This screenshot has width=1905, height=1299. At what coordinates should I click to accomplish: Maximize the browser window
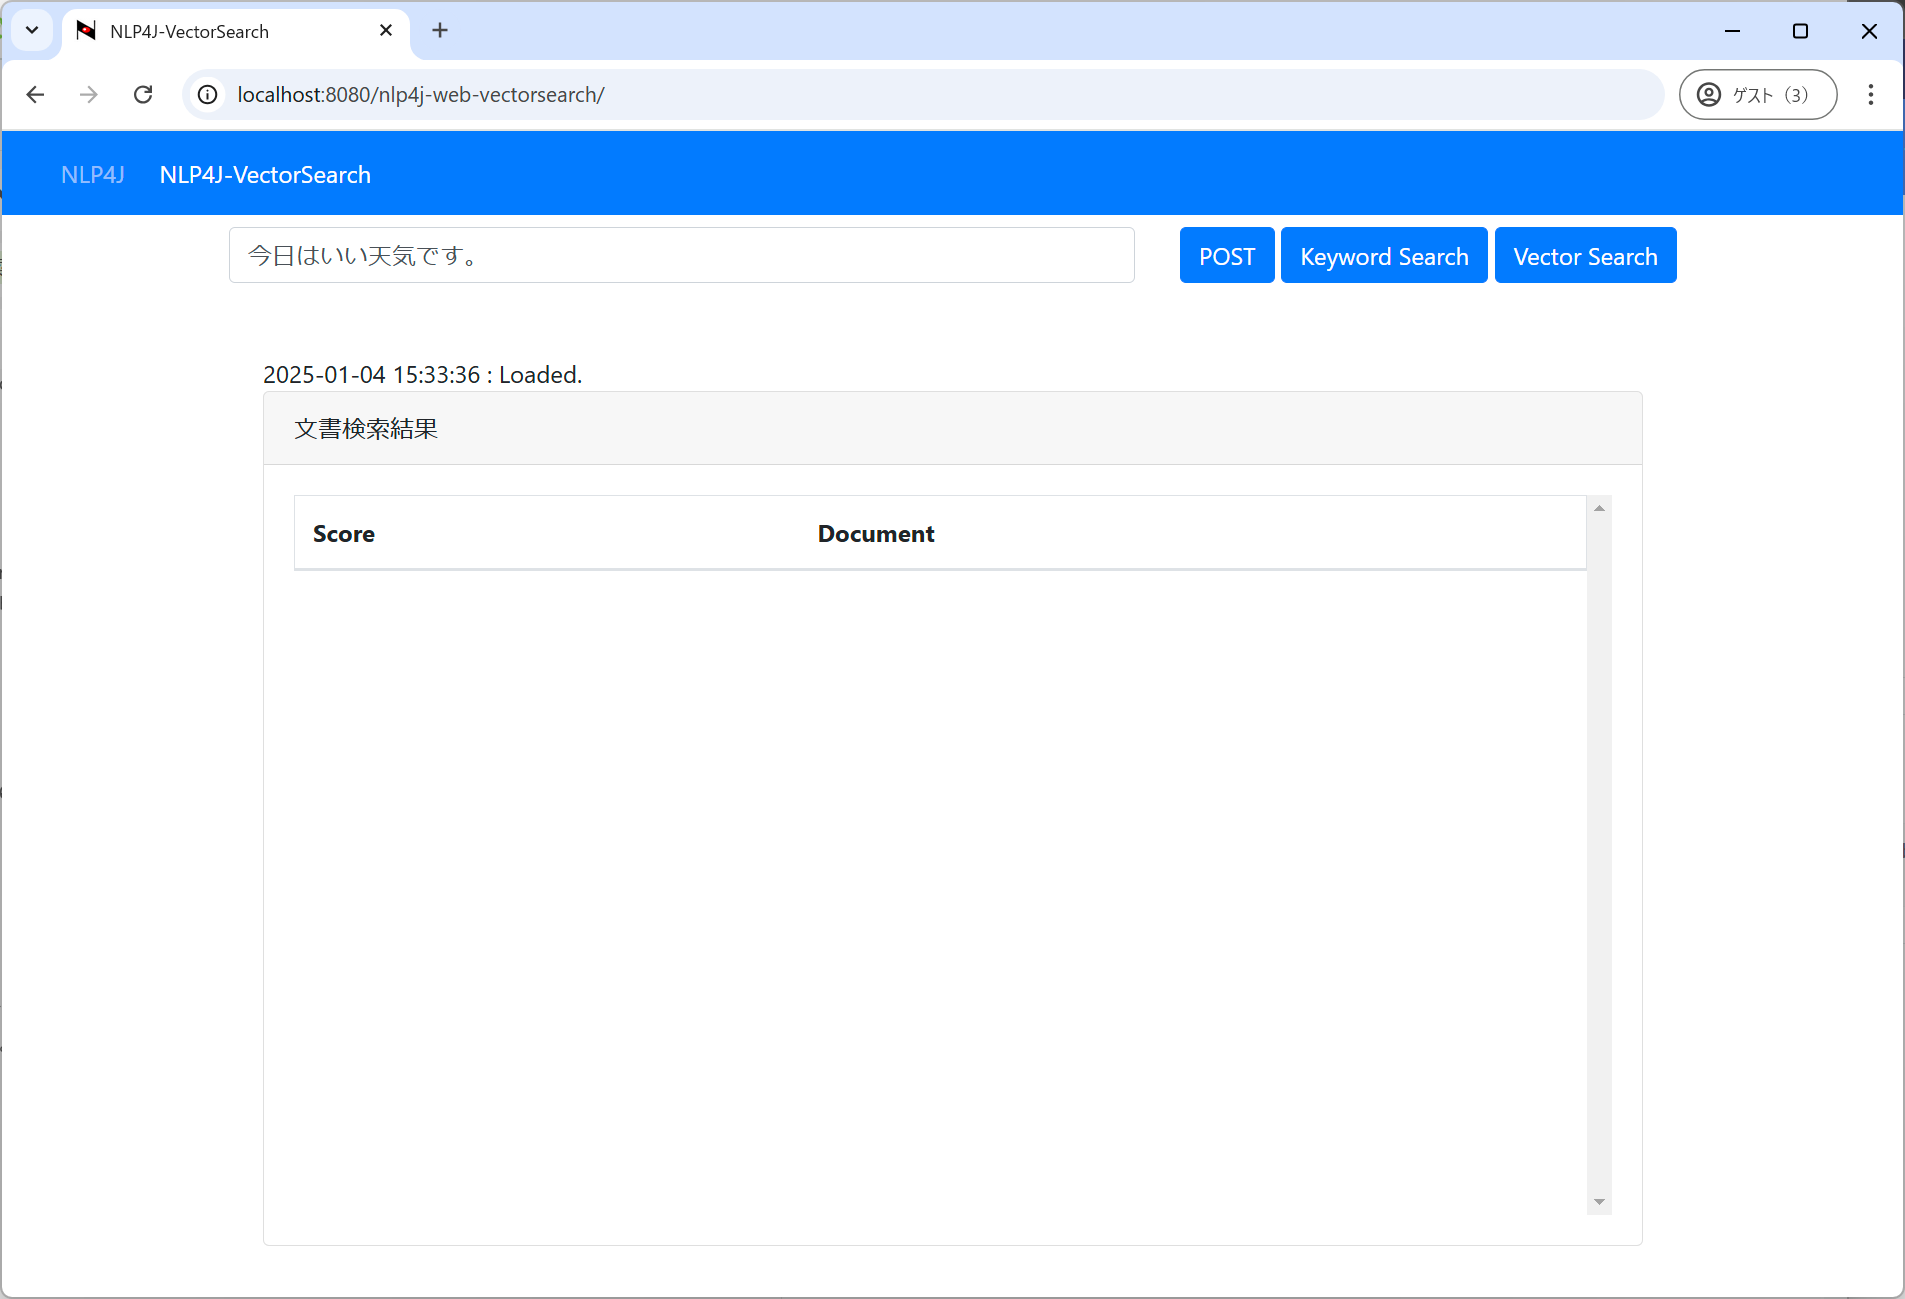(1800, 31)
